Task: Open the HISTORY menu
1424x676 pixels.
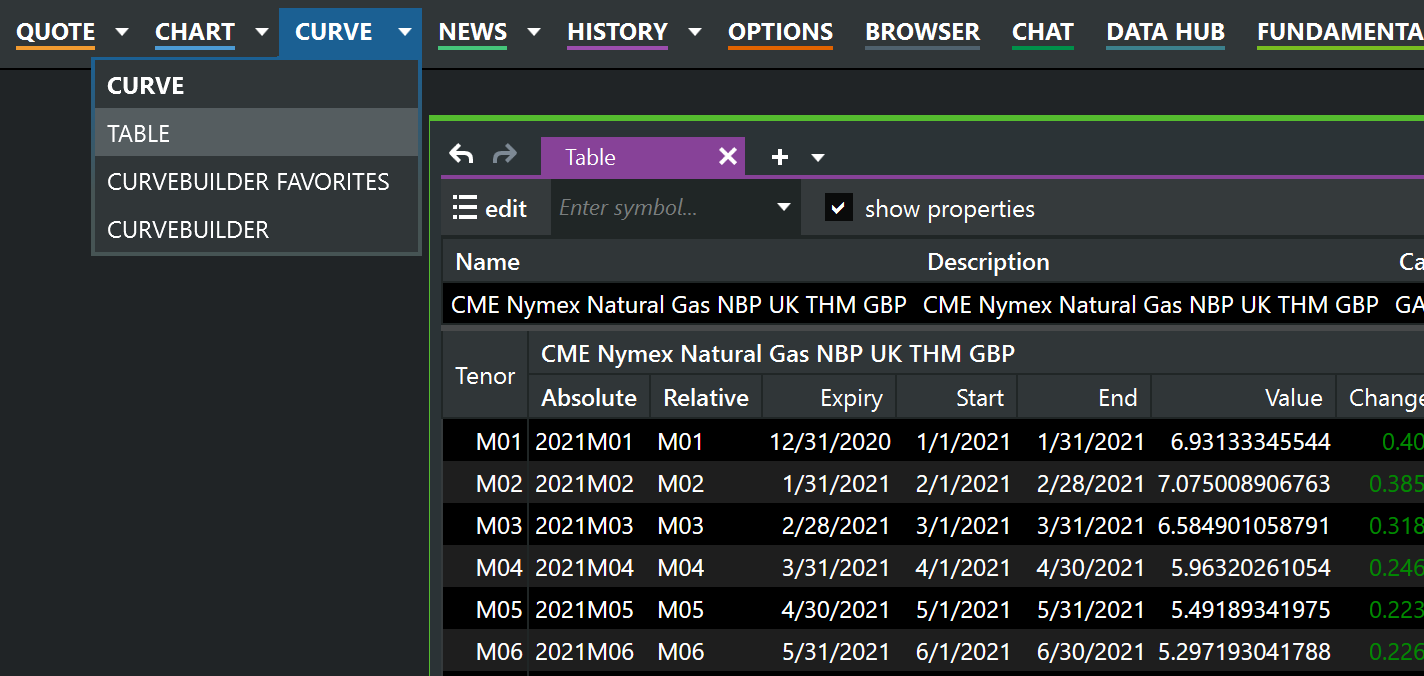Action: (617, 32)
